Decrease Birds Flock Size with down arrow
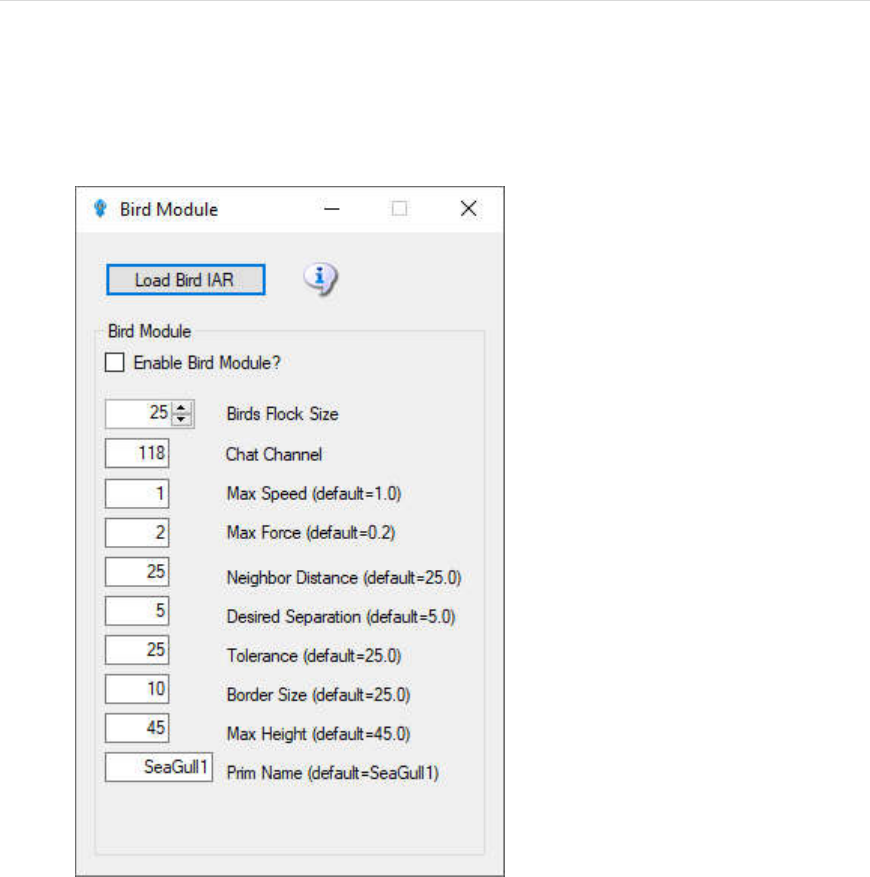The width and height of the screenshot is (870, 877). (181, 419)
